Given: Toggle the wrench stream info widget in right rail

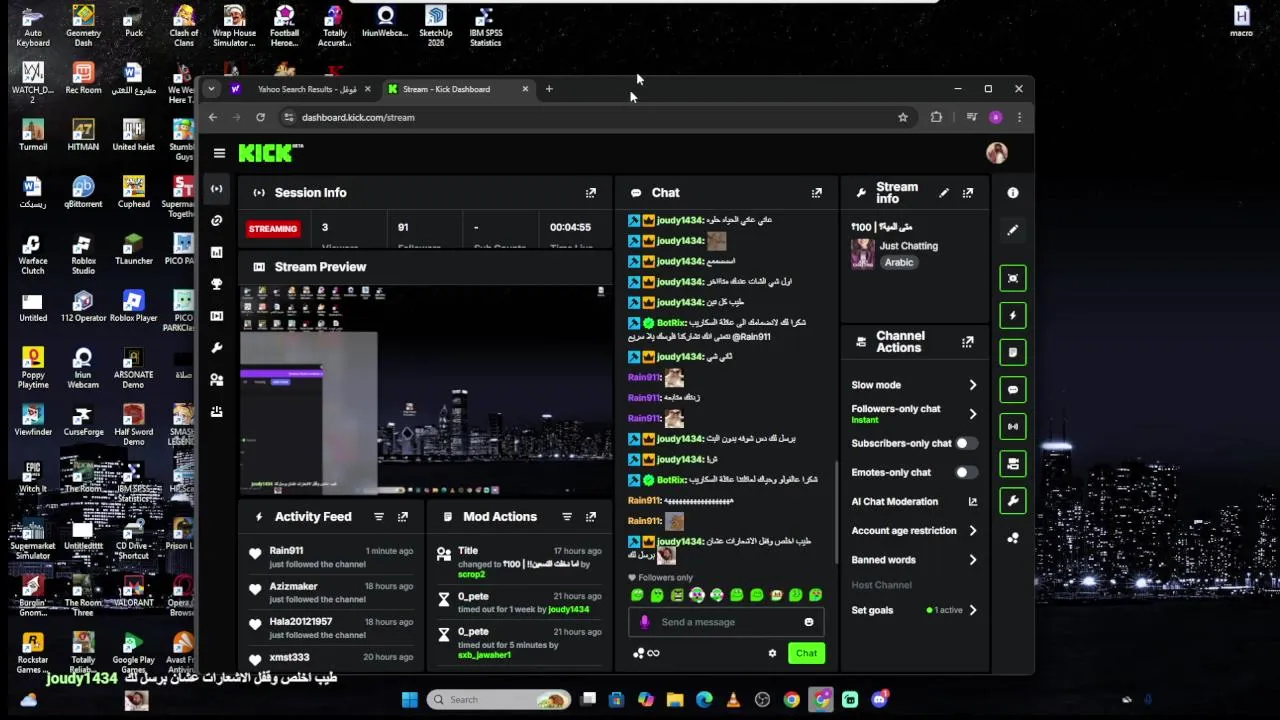Looking at the screenshot, I should (1013, 501).
